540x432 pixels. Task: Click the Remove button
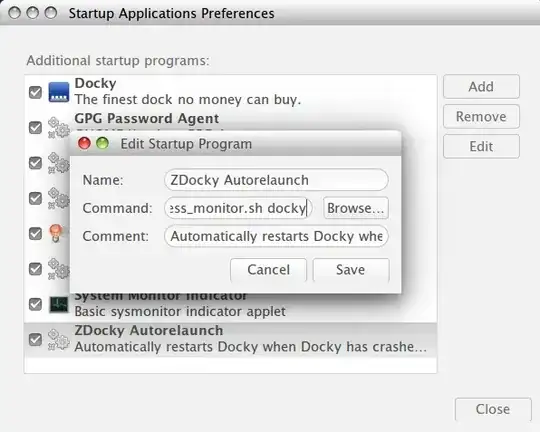point(481,116)
